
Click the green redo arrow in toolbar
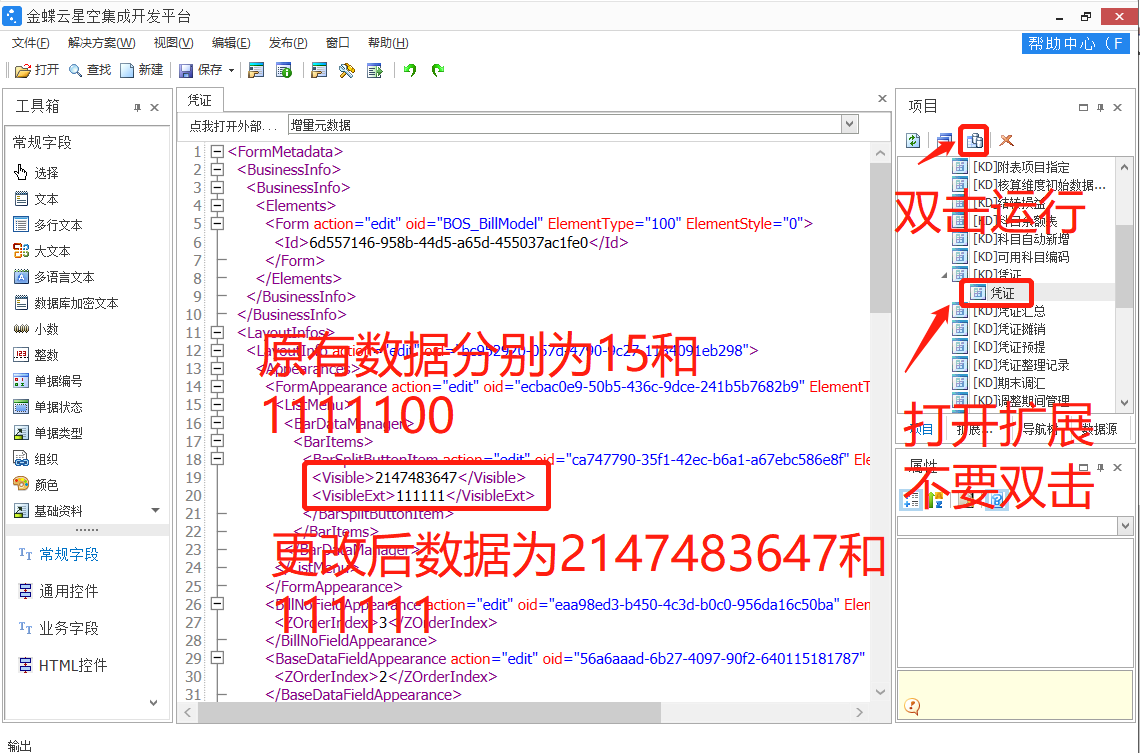click(x=438, y=71)
